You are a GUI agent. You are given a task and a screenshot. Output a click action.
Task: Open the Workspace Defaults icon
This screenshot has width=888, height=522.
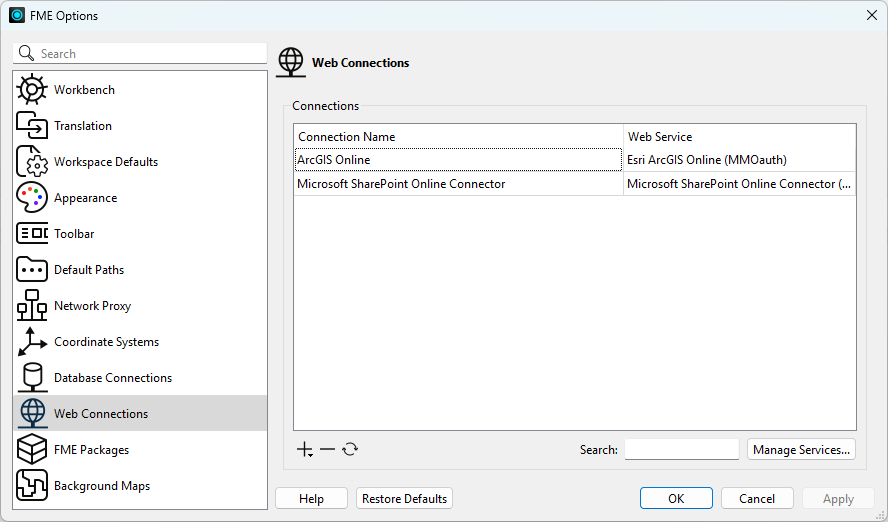32,161
